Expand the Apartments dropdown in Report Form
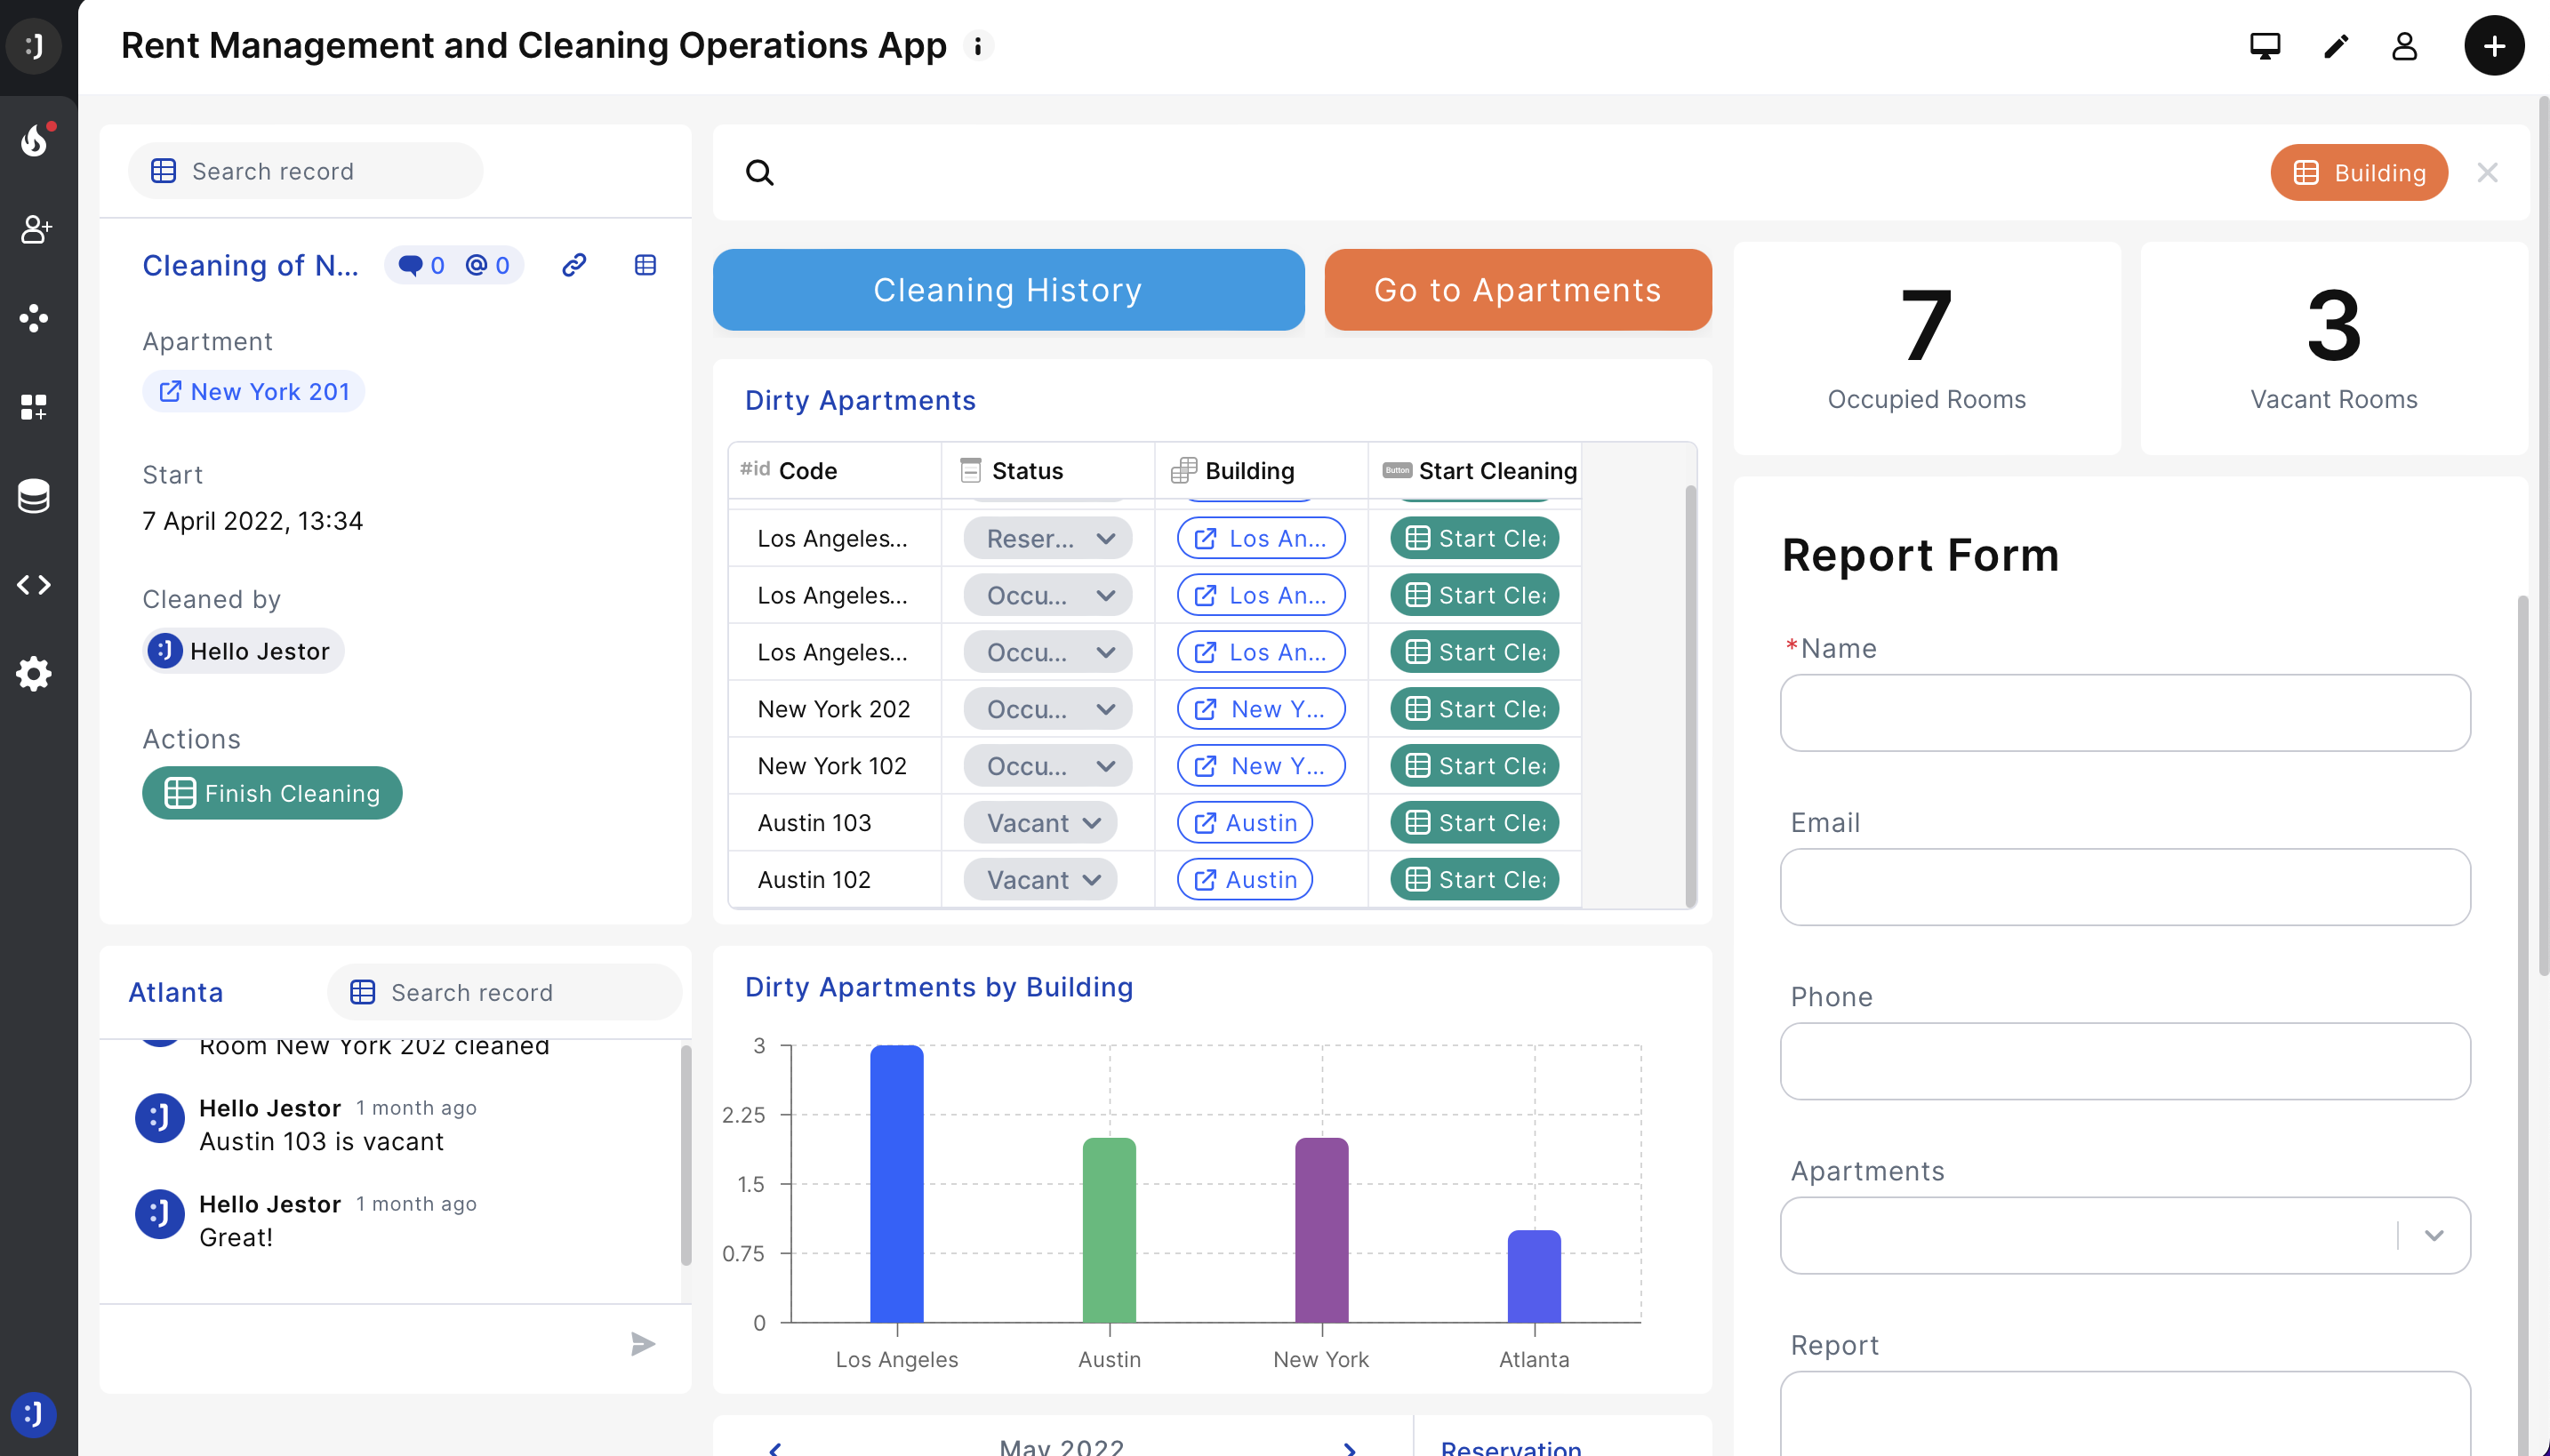The width and height of the screenshot is (2550, 1456). pos(2433,1236)
